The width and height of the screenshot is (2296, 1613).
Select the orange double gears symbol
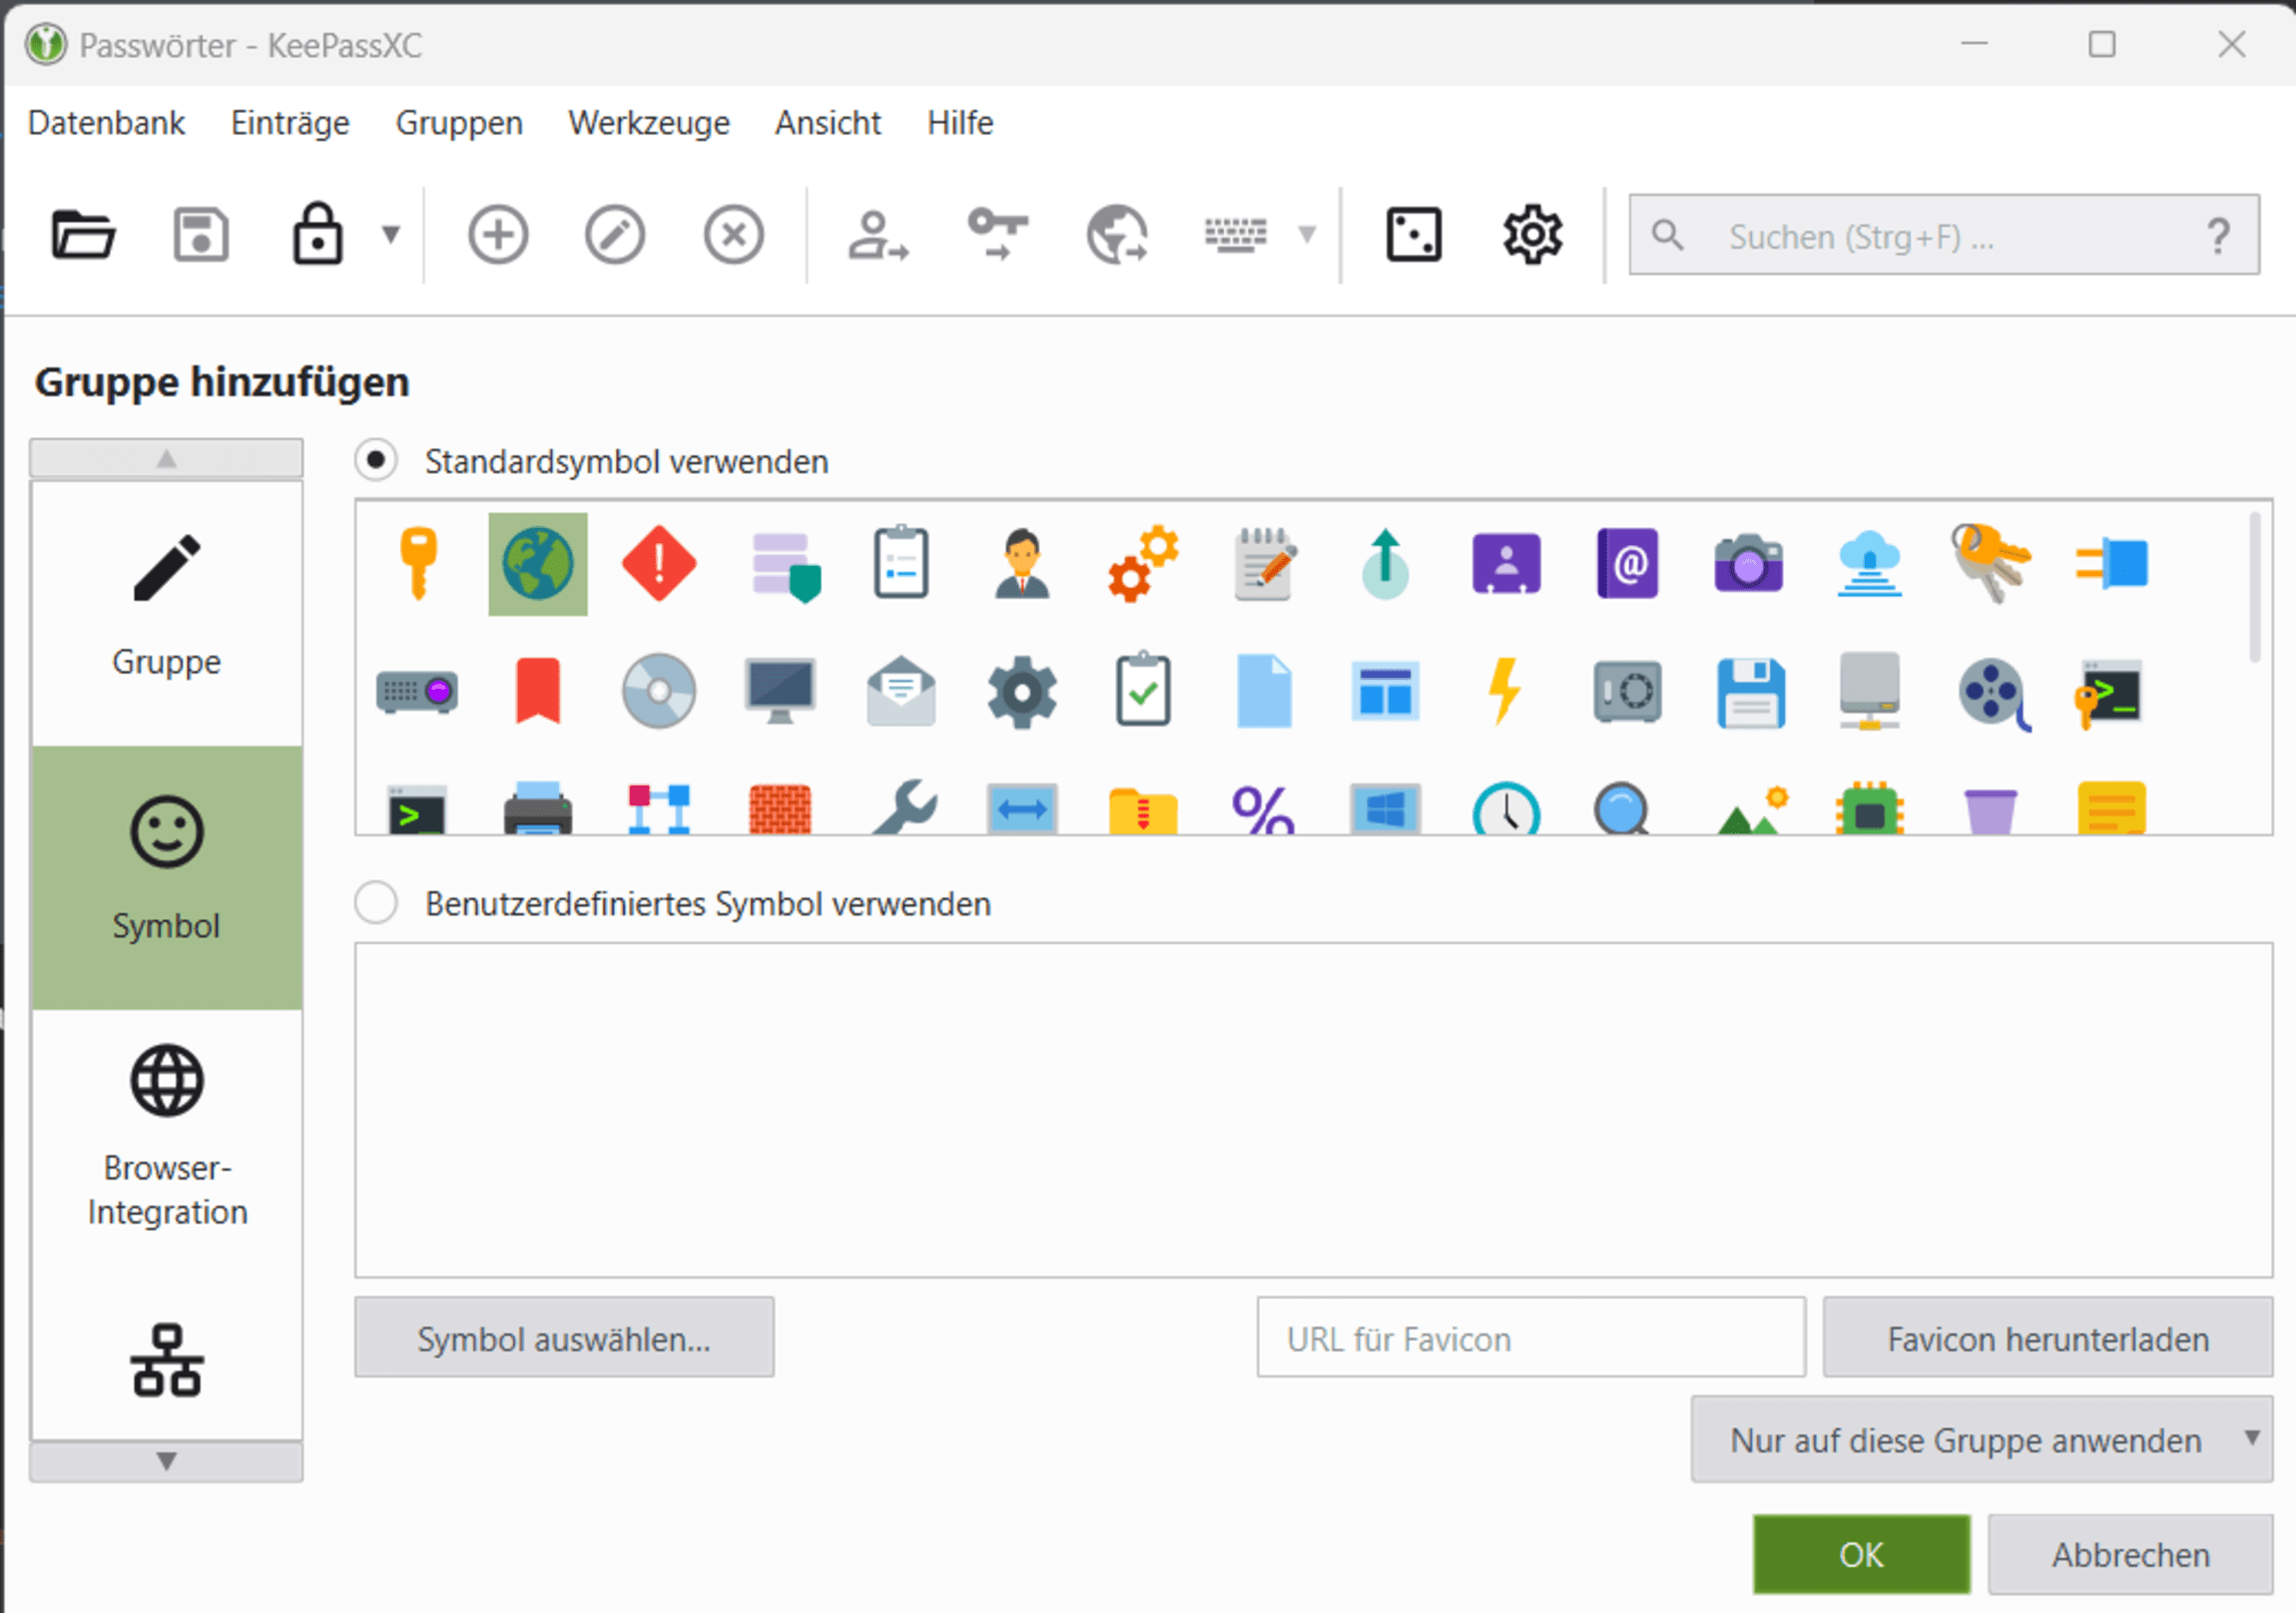tap(1143, 564)
